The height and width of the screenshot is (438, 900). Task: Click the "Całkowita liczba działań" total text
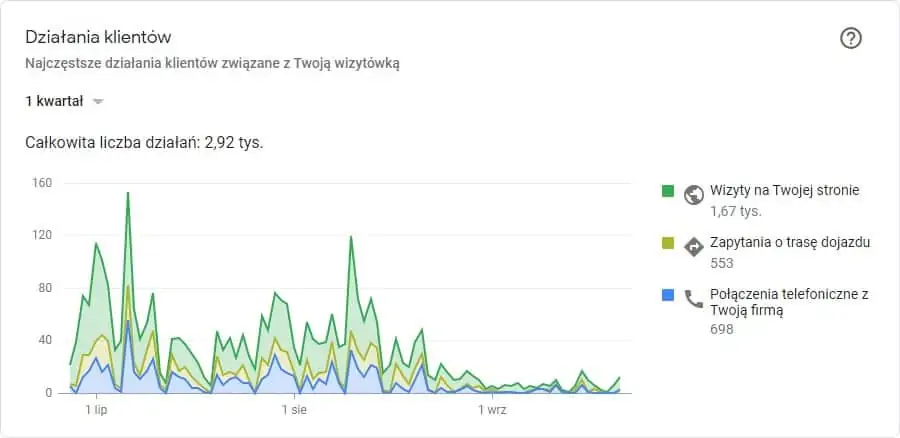(x=144, y=142)
